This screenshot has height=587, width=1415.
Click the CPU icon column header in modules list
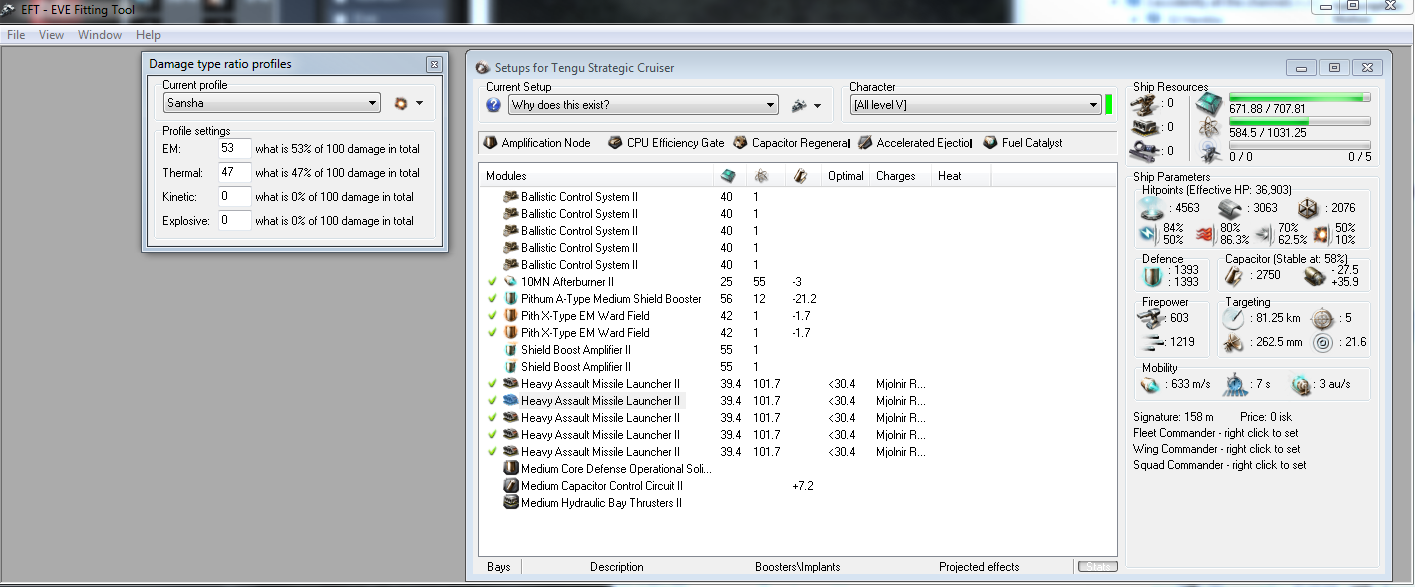(728, 176)
